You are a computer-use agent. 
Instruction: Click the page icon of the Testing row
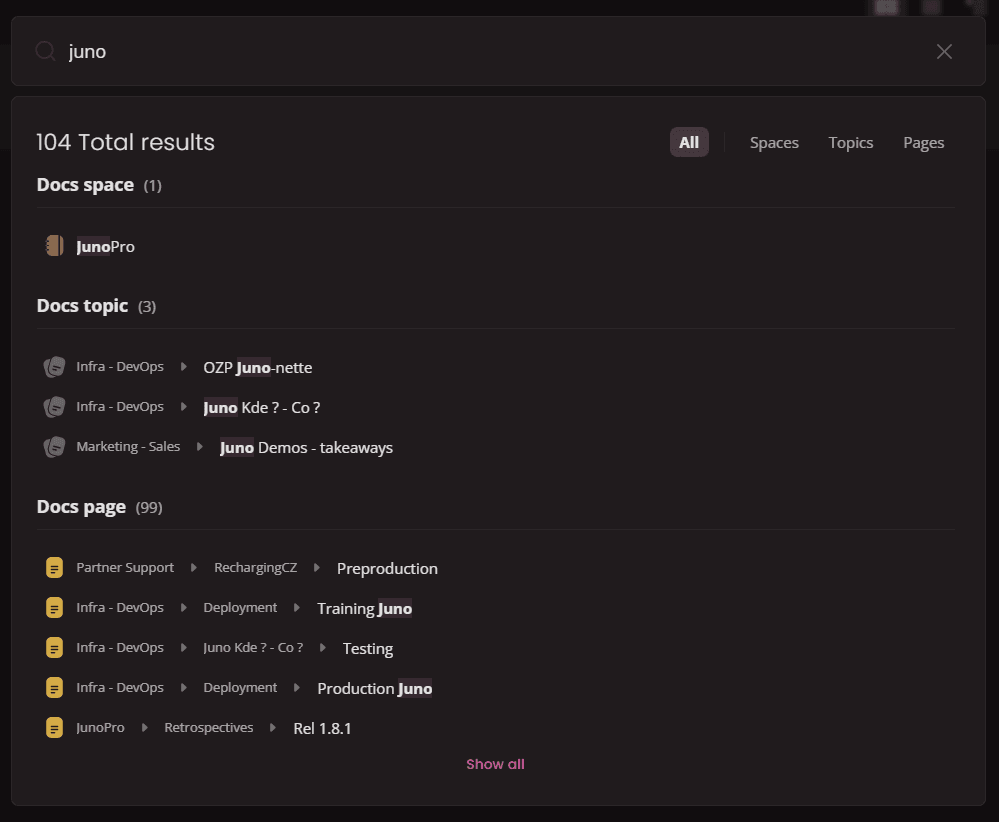(54, 647)
